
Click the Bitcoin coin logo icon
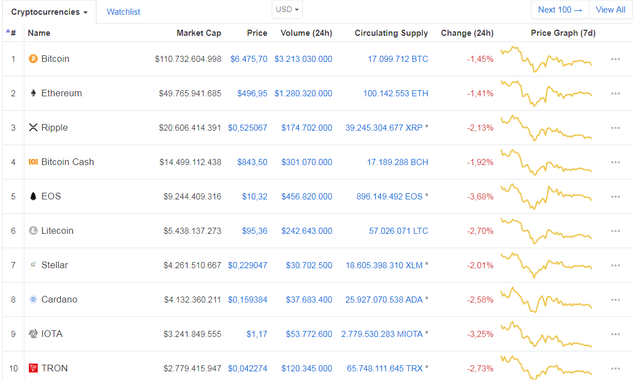coord(33,59)
